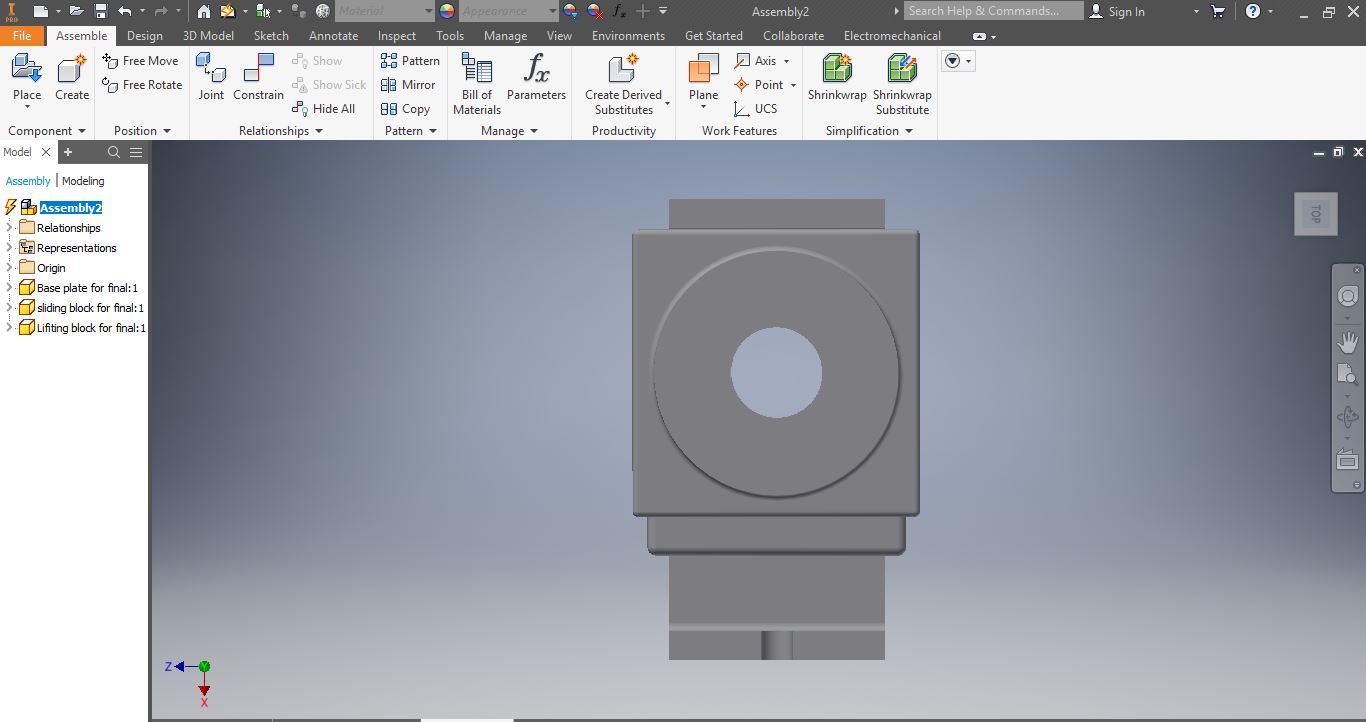Select the Free Move tool
Image resolution: width=1366 pixels, height=722 pixels.
[x=140, y=61]
